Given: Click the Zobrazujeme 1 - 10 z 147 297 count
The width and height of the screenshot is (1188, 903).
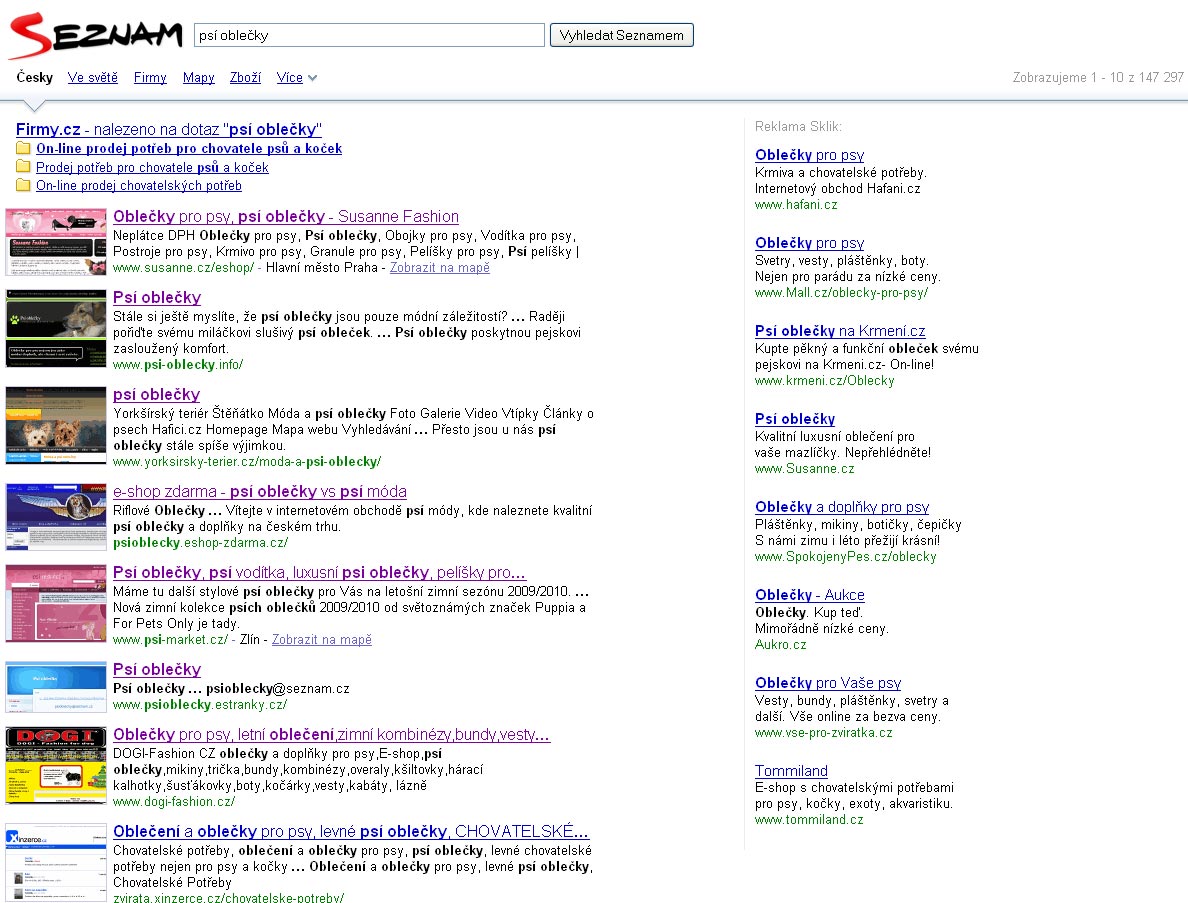Looking at the screenshot, I should tap(1098, 77).
